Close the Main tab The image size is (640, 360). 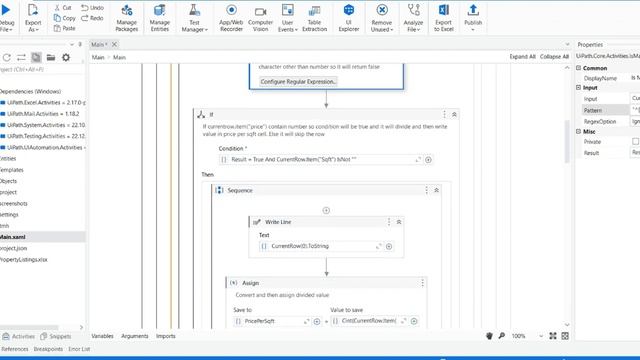click(114, 44)
